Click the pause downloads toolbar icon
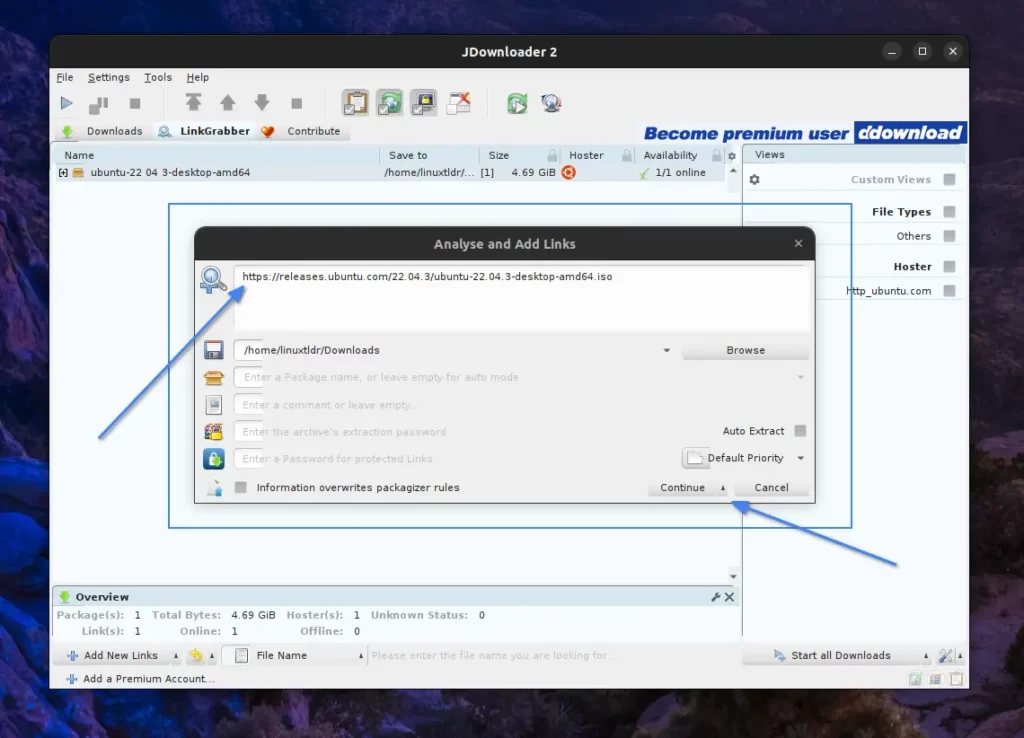This screenshot has width=1024, height=738. (99, 104)
